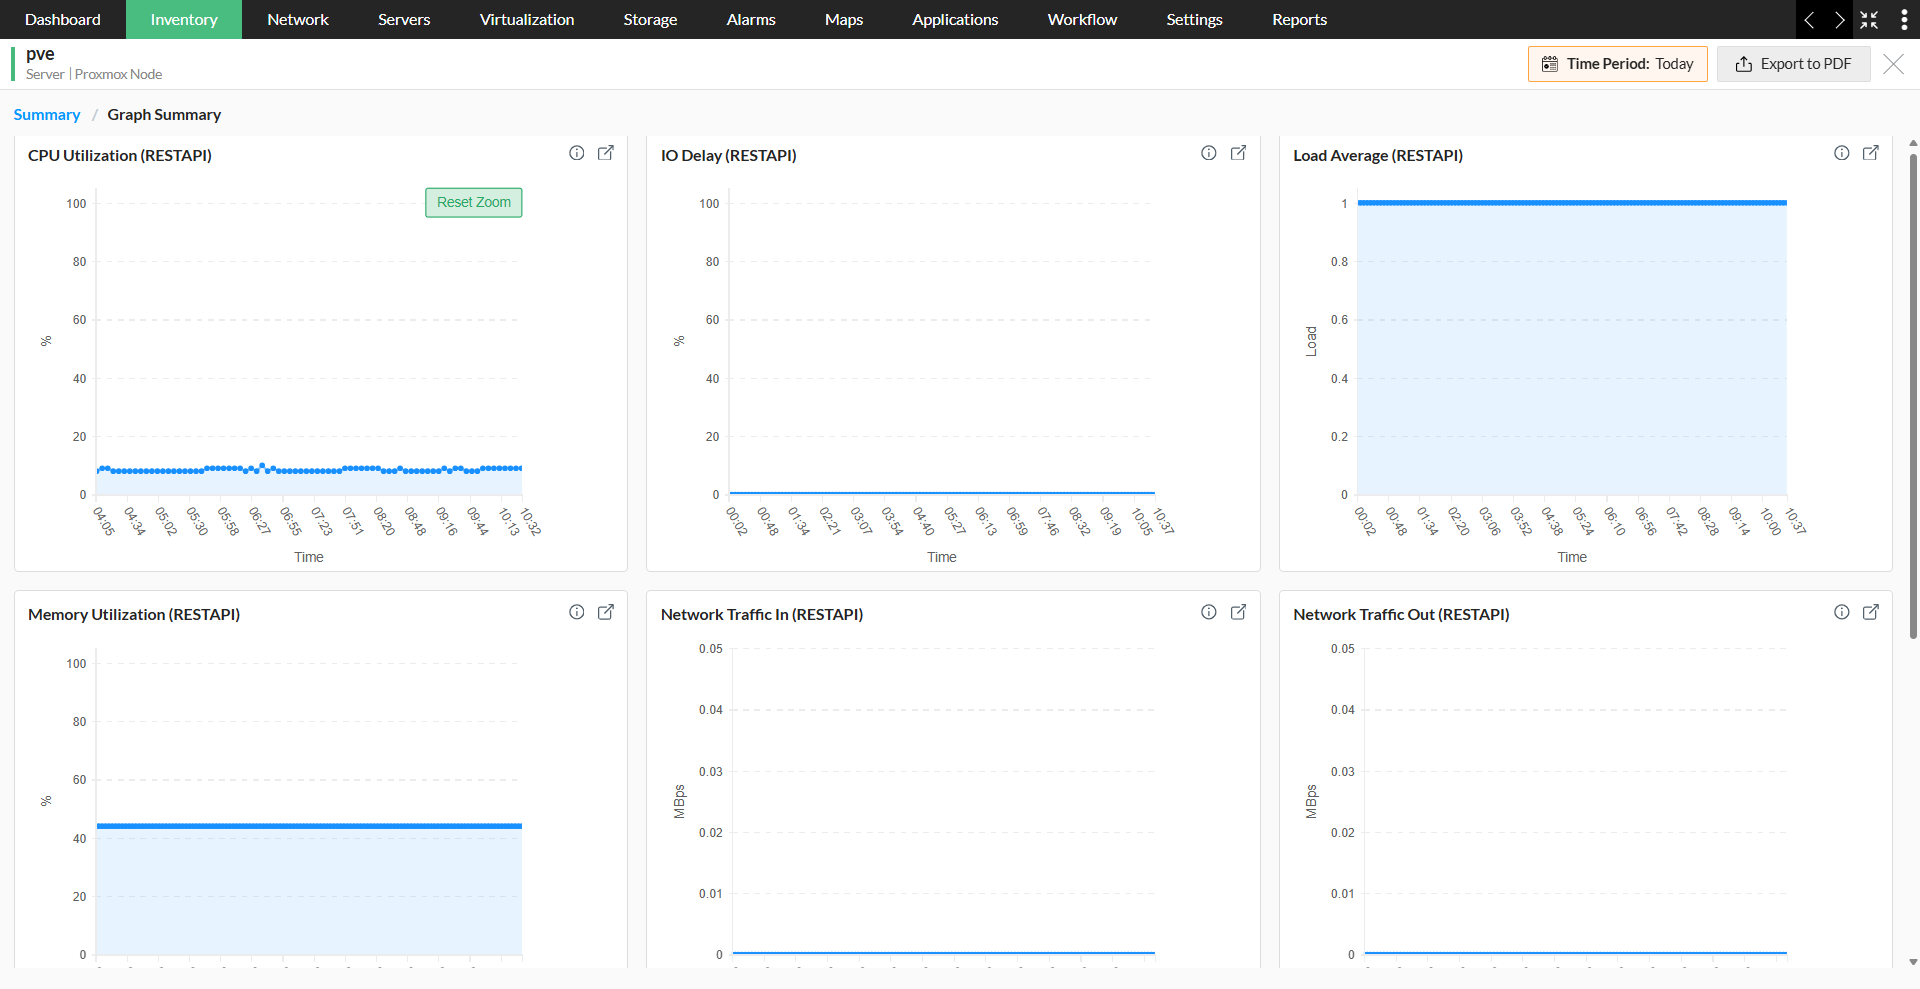Show info for IO Delay graph
1920x989 pixels.
click(x=1209, y=153)
